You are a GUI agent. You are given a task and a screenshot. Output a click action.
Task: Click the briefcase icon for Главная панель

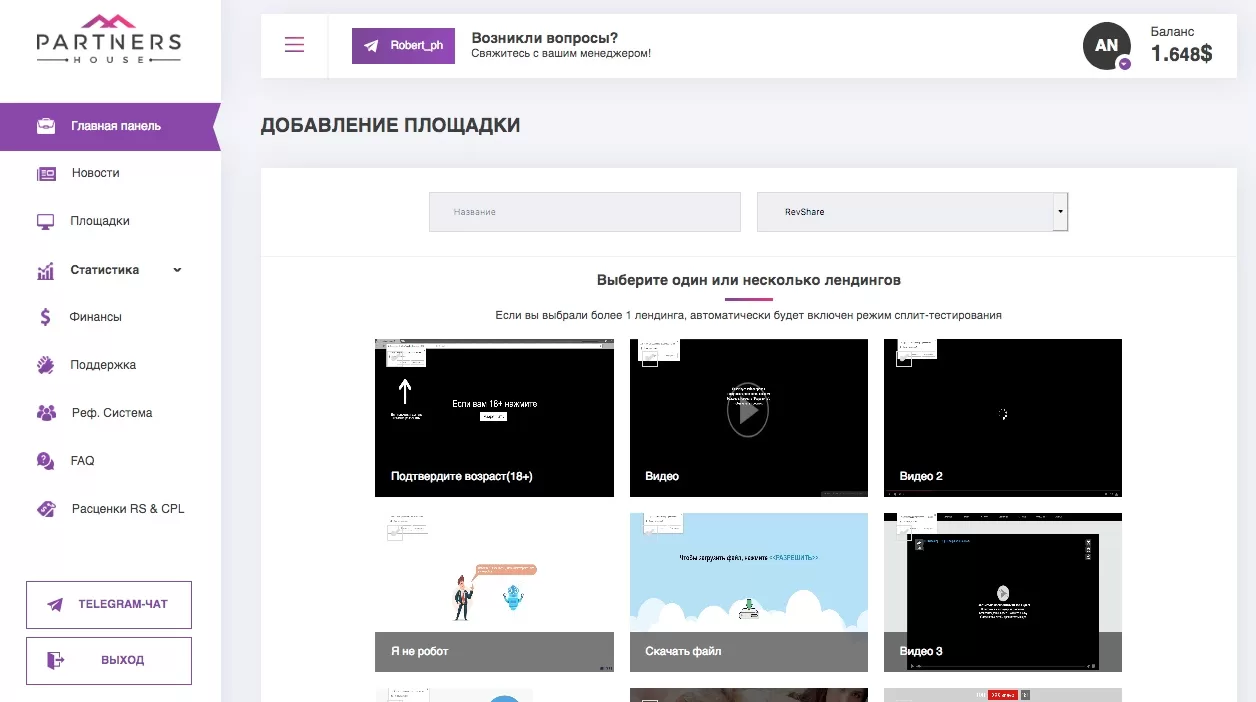pyautogui.click(x=46, y=126)
